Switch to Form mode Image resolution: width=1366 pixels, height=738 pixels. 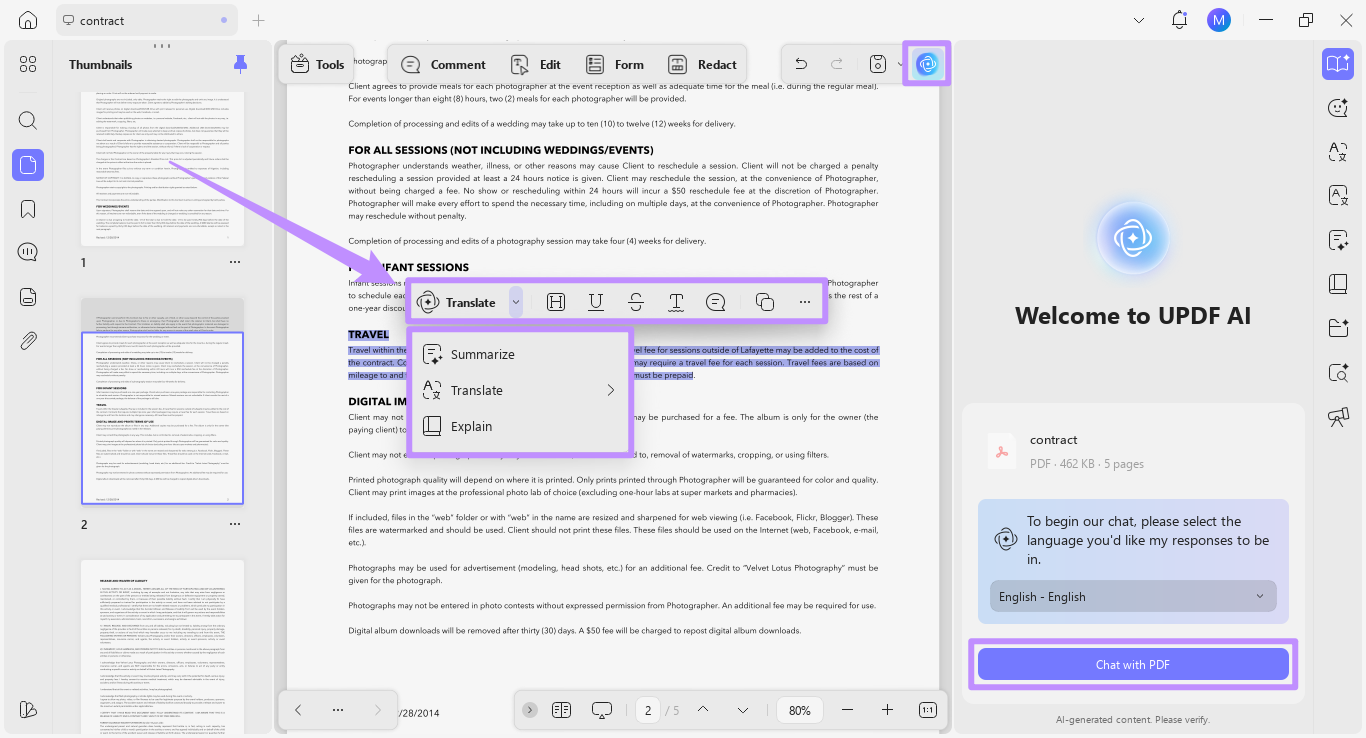click(615, 64)
